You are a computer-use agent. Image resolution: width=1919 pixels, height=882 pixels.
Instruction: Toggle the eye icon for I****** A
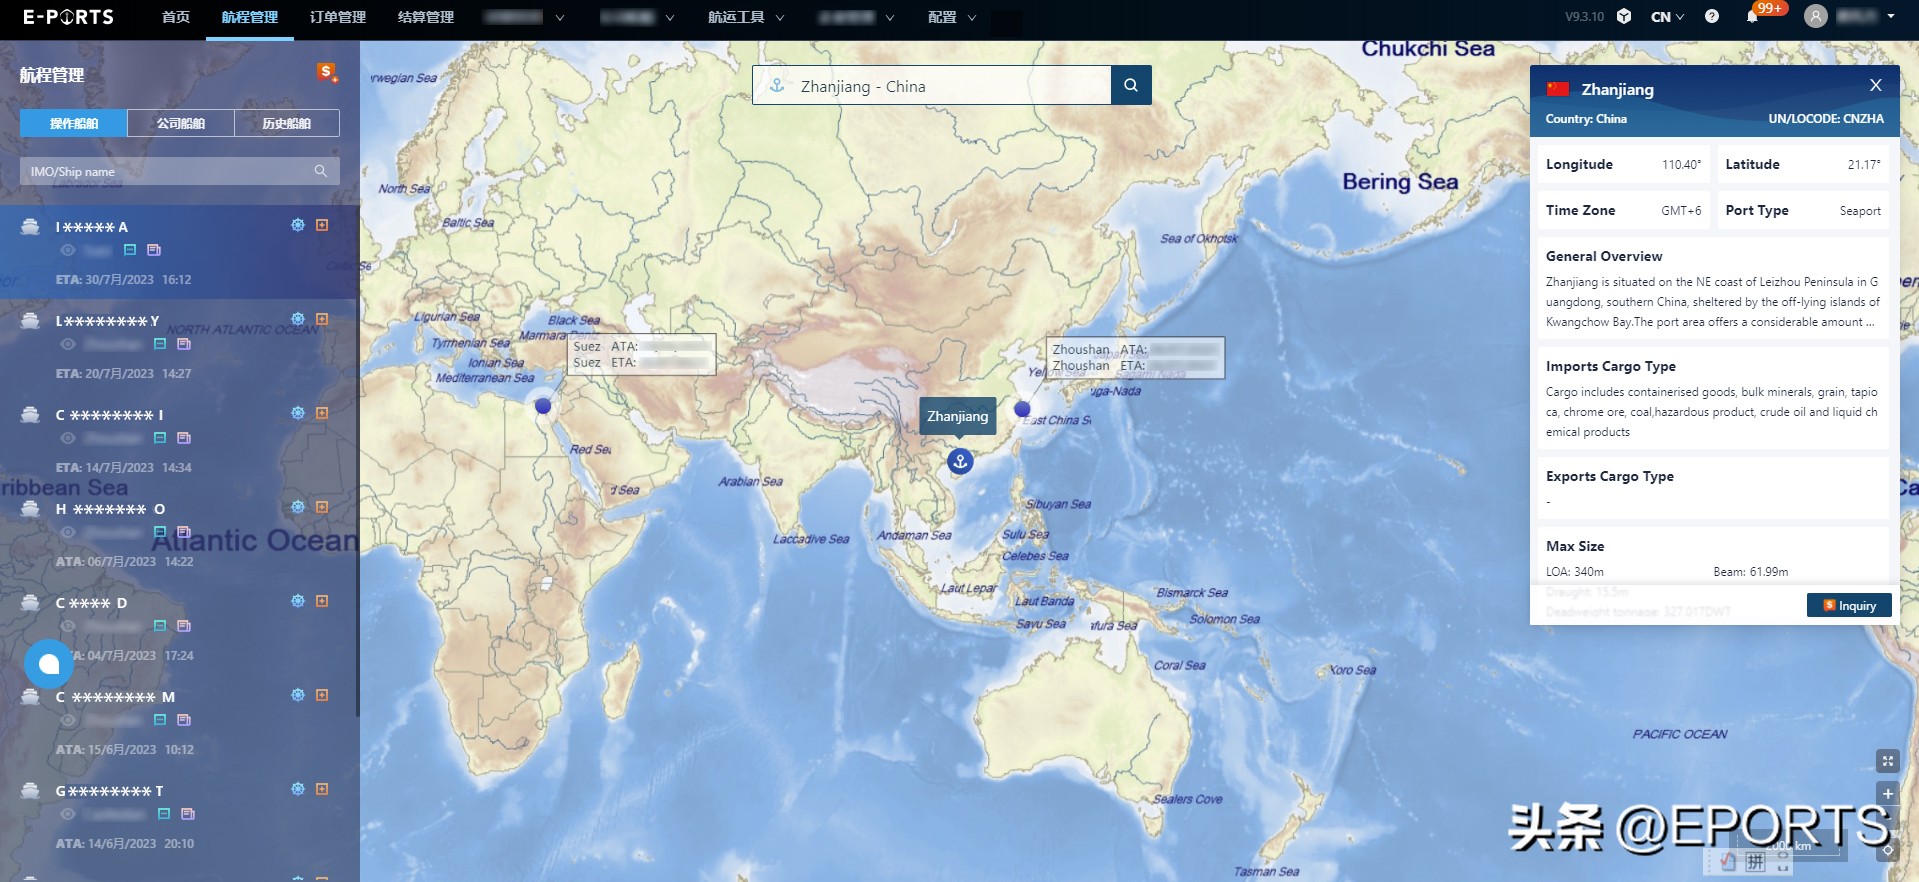coord(68,250)
